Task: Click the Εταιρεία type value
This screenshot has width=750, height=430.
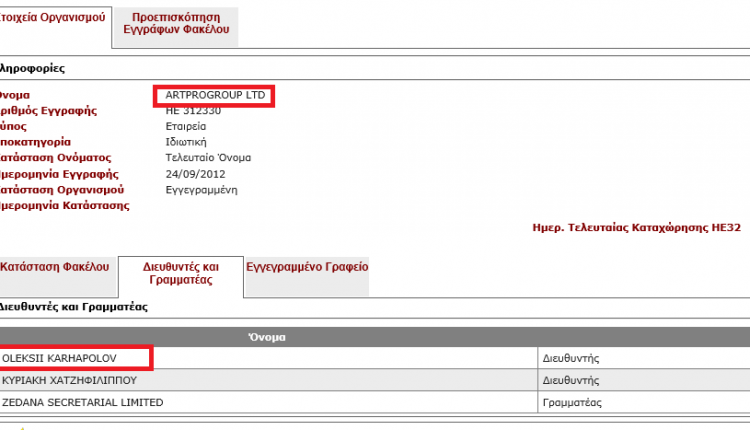Action: pos(186,127)
